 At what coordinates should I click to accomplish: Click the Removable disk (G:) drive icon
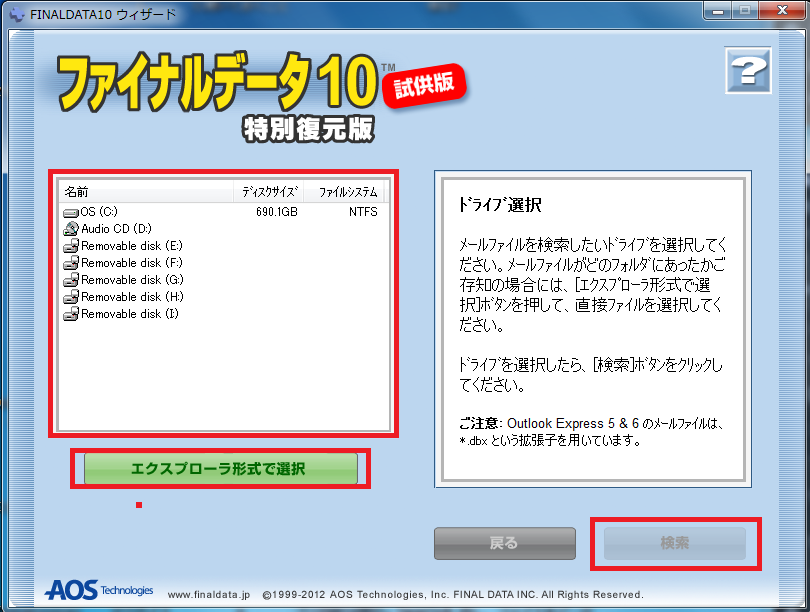point(71,280)
